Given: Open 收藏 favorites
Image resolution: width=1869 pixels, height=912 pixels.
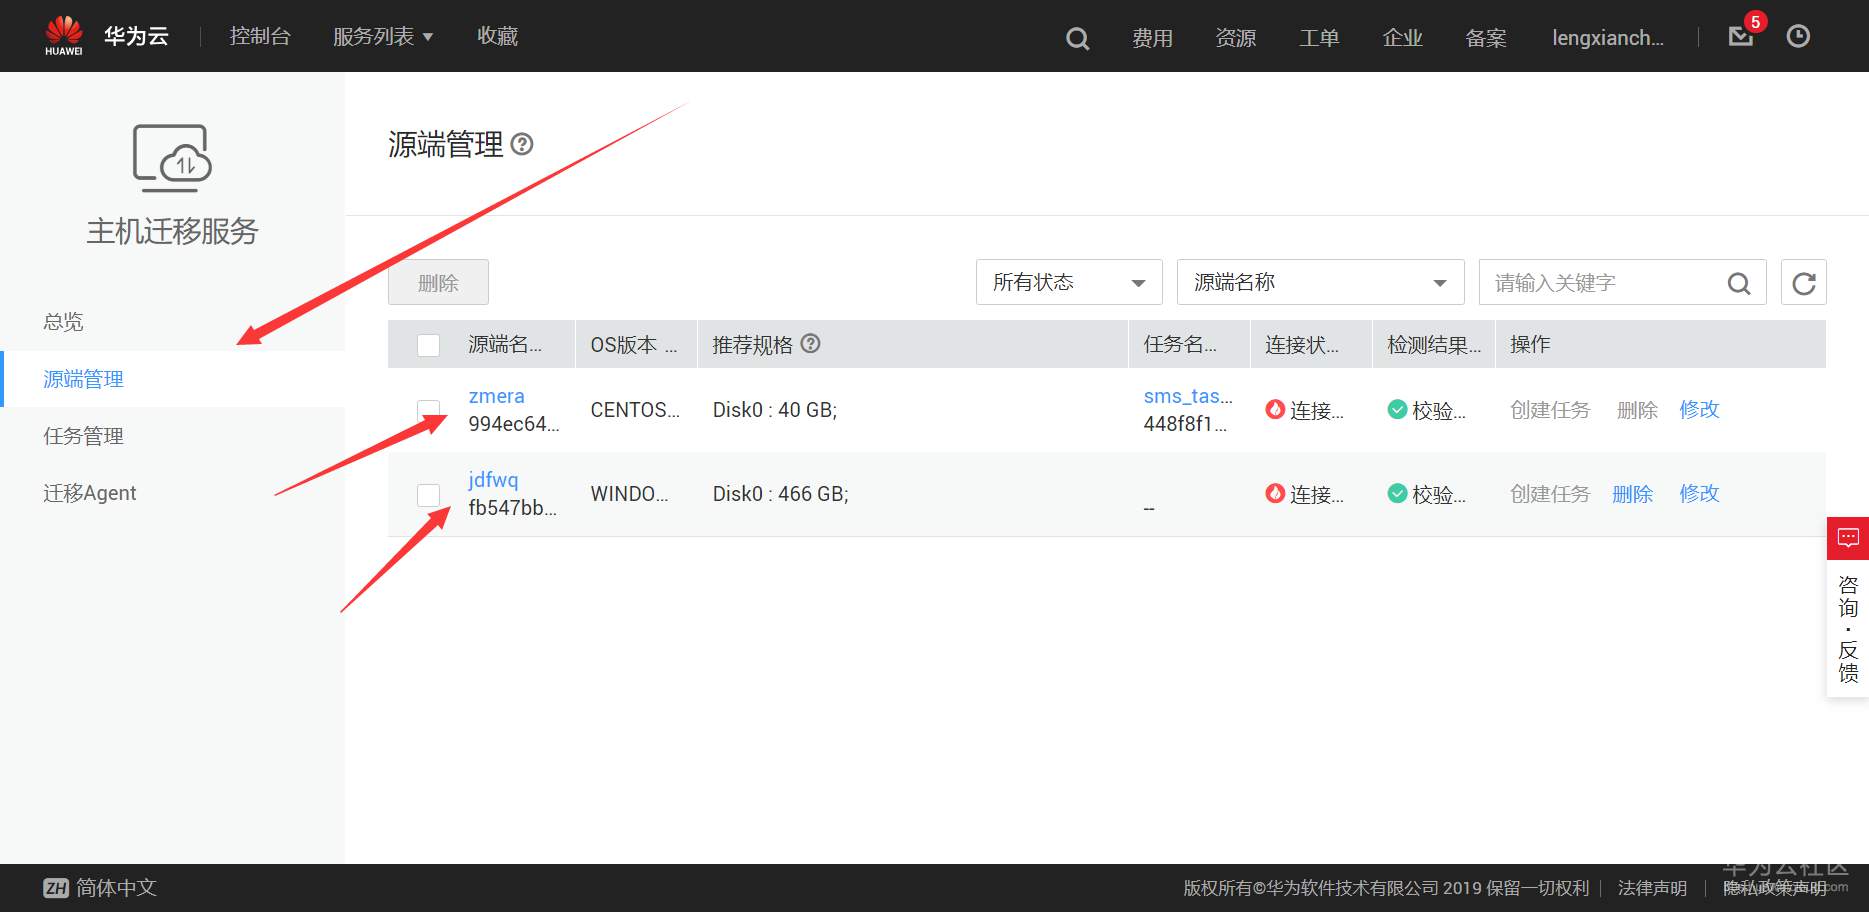Looking at the screenshot, I should [x=497, y=36].
